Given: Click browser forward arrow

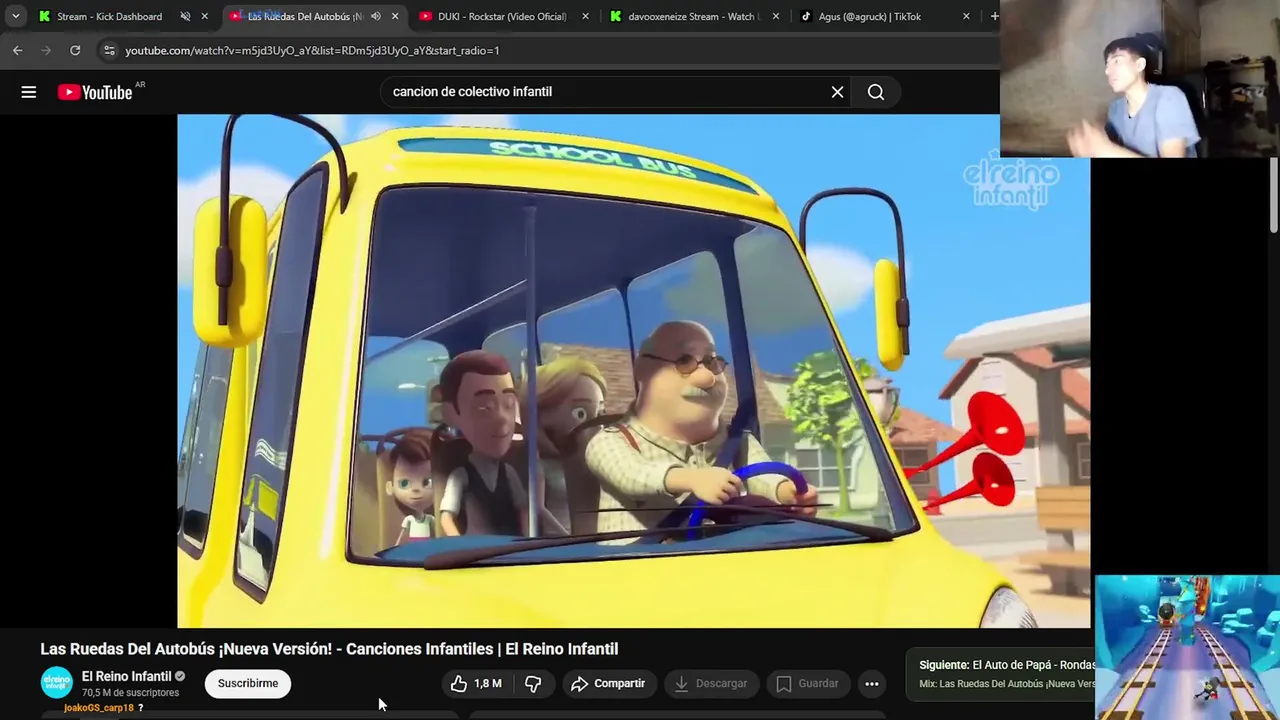Looking at the screenshot, I should click(46, 50).
